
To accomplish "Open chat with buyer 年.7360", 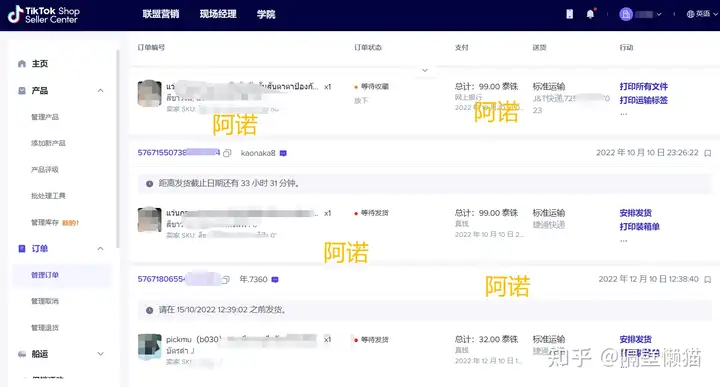I will click(275, 279).
